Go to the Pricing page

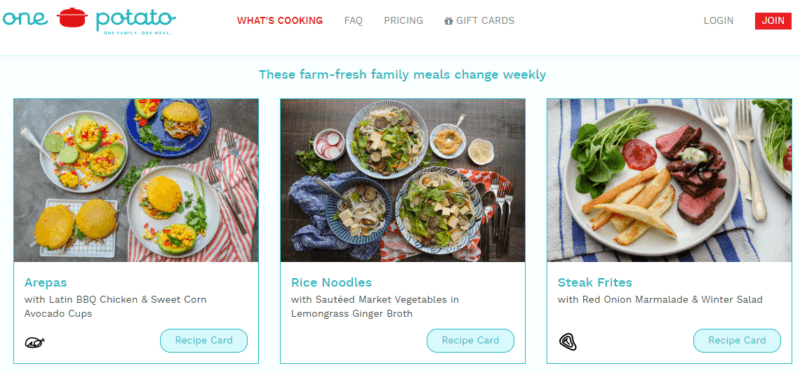coord(404,21)
